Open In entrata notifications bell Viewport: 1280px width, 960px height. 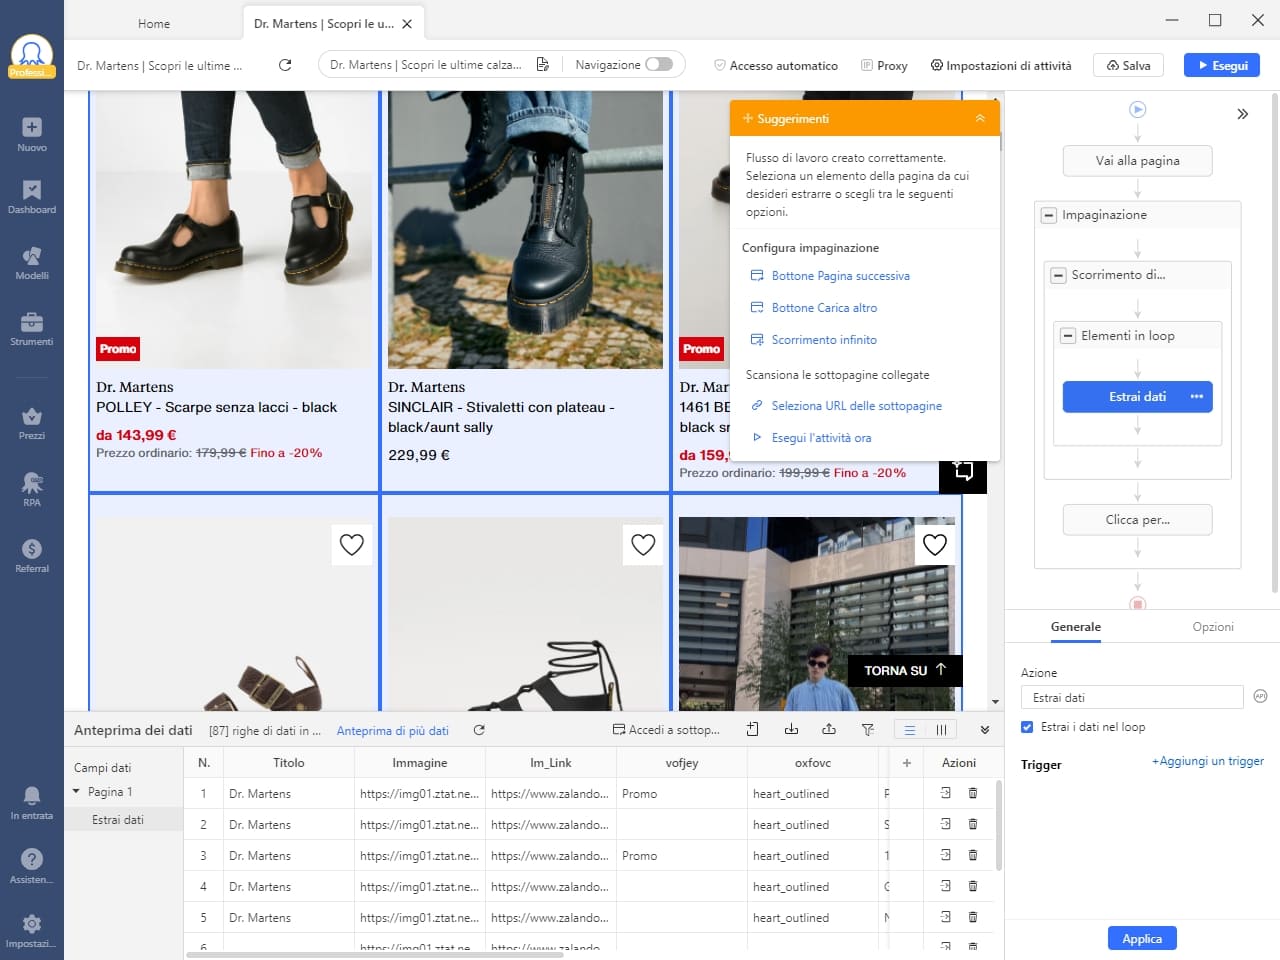pos(32,802)
